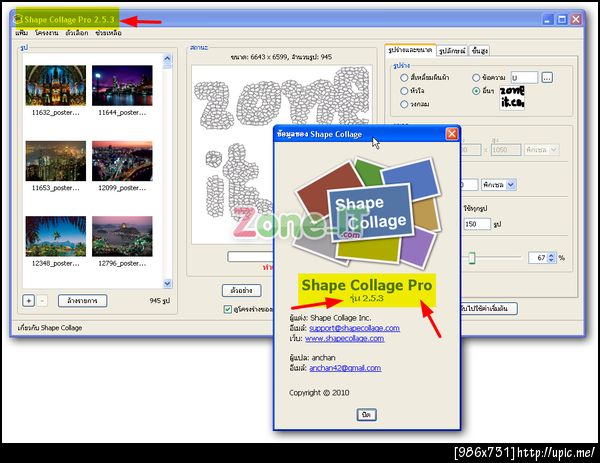Click the 'Shape Collage Pro' title in About dialog

tap(367, 285)
